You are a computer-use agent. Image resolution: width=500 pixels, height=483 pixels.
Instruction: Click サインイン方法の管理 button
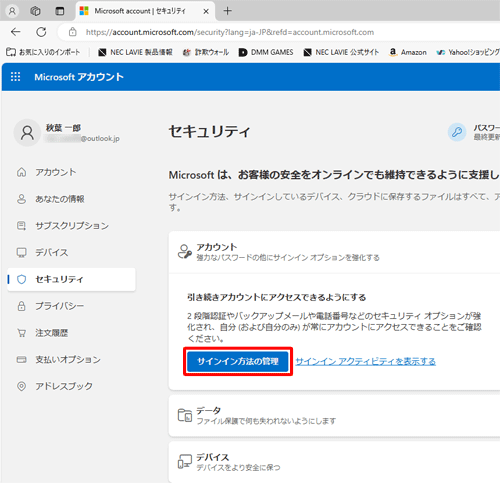coord(238,361)
